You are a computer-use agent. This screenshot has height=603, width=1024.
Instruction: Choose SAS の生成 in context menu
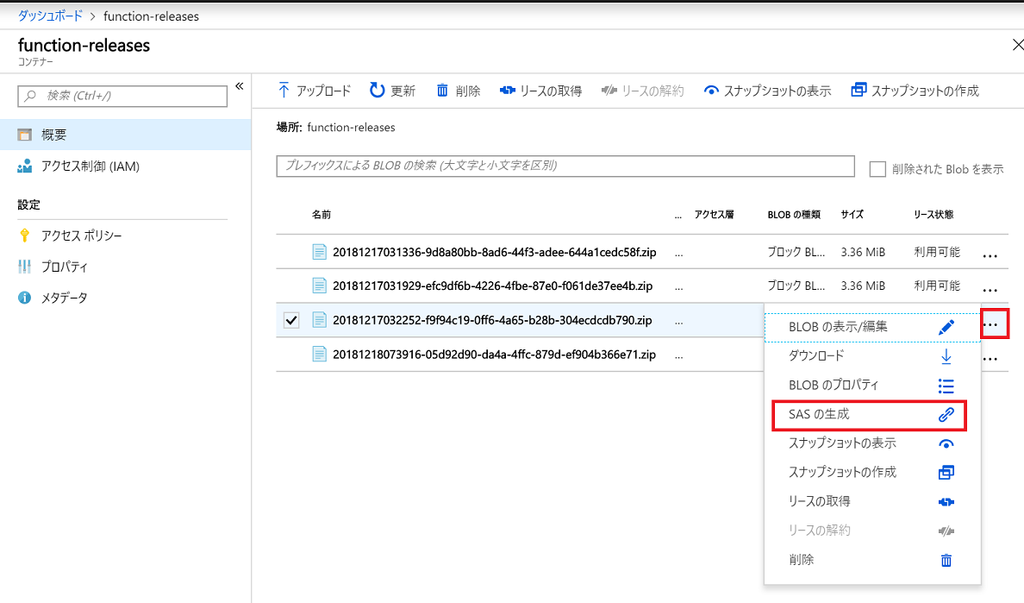(x=869, y=415)
